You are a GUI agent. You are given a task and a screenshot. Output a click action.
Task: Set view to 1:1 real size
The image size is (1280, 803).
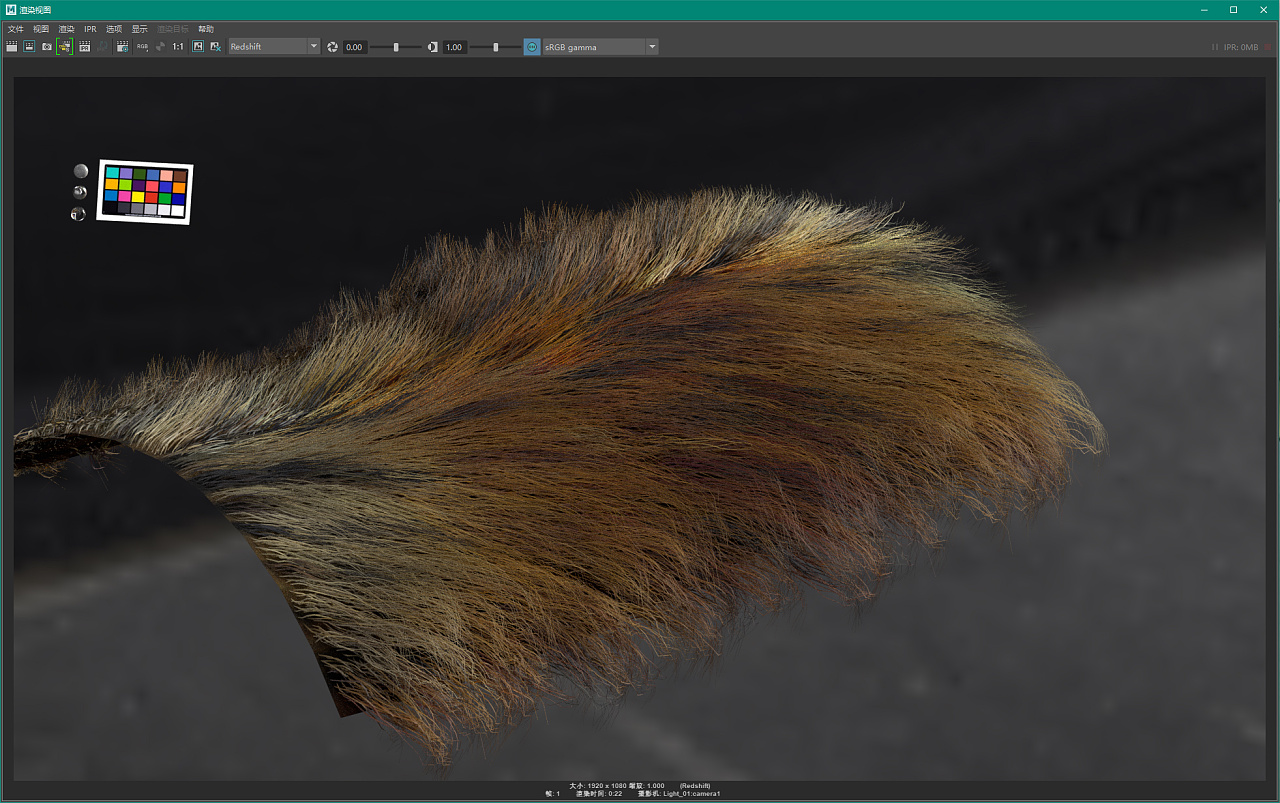point(178,47)
